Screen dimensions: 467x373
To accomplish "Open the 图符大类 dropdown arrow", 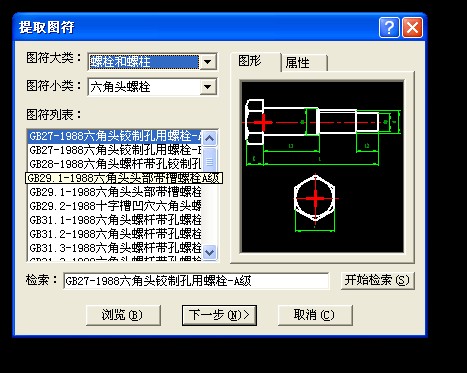I will [x=208, y=62].
